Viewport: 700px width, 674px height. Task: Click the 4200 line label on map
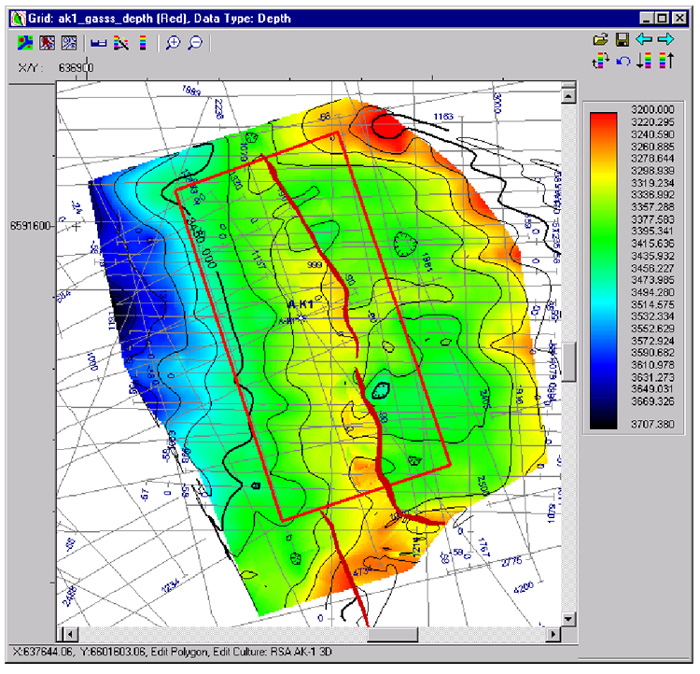(x=523, y=587)
